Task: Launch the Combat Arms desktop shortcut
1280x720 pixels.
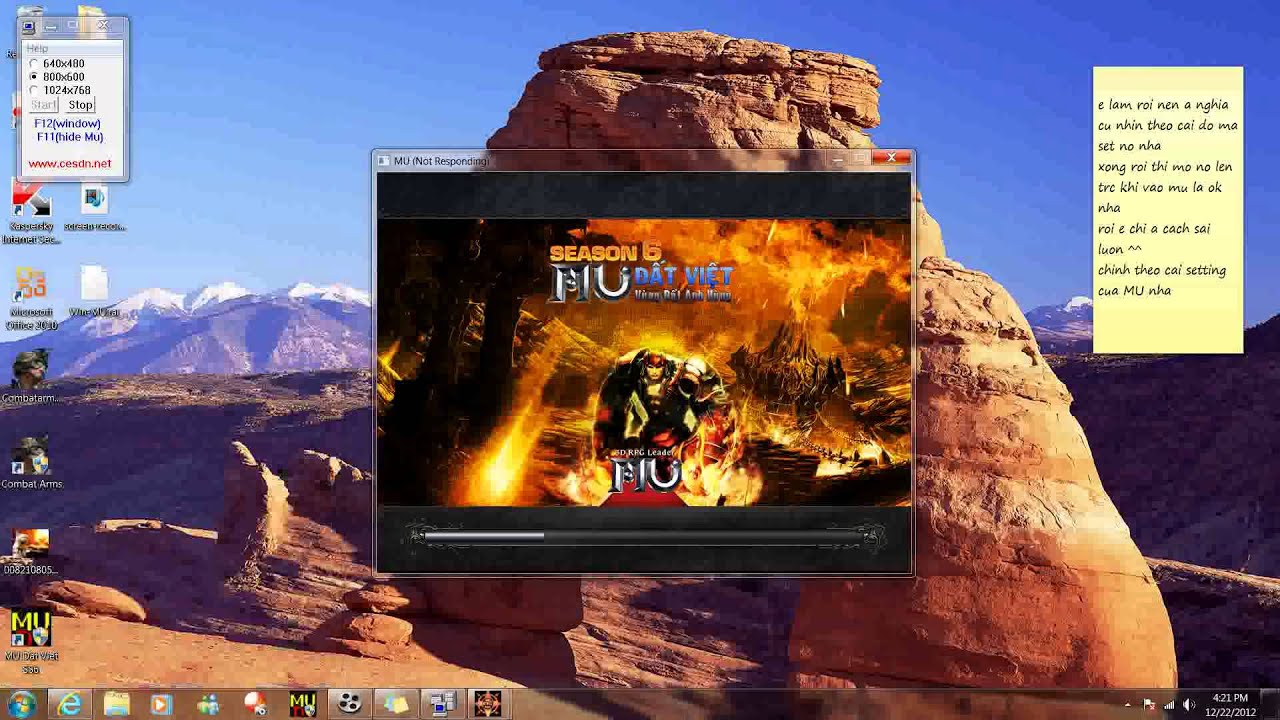Action: (31, 463)
